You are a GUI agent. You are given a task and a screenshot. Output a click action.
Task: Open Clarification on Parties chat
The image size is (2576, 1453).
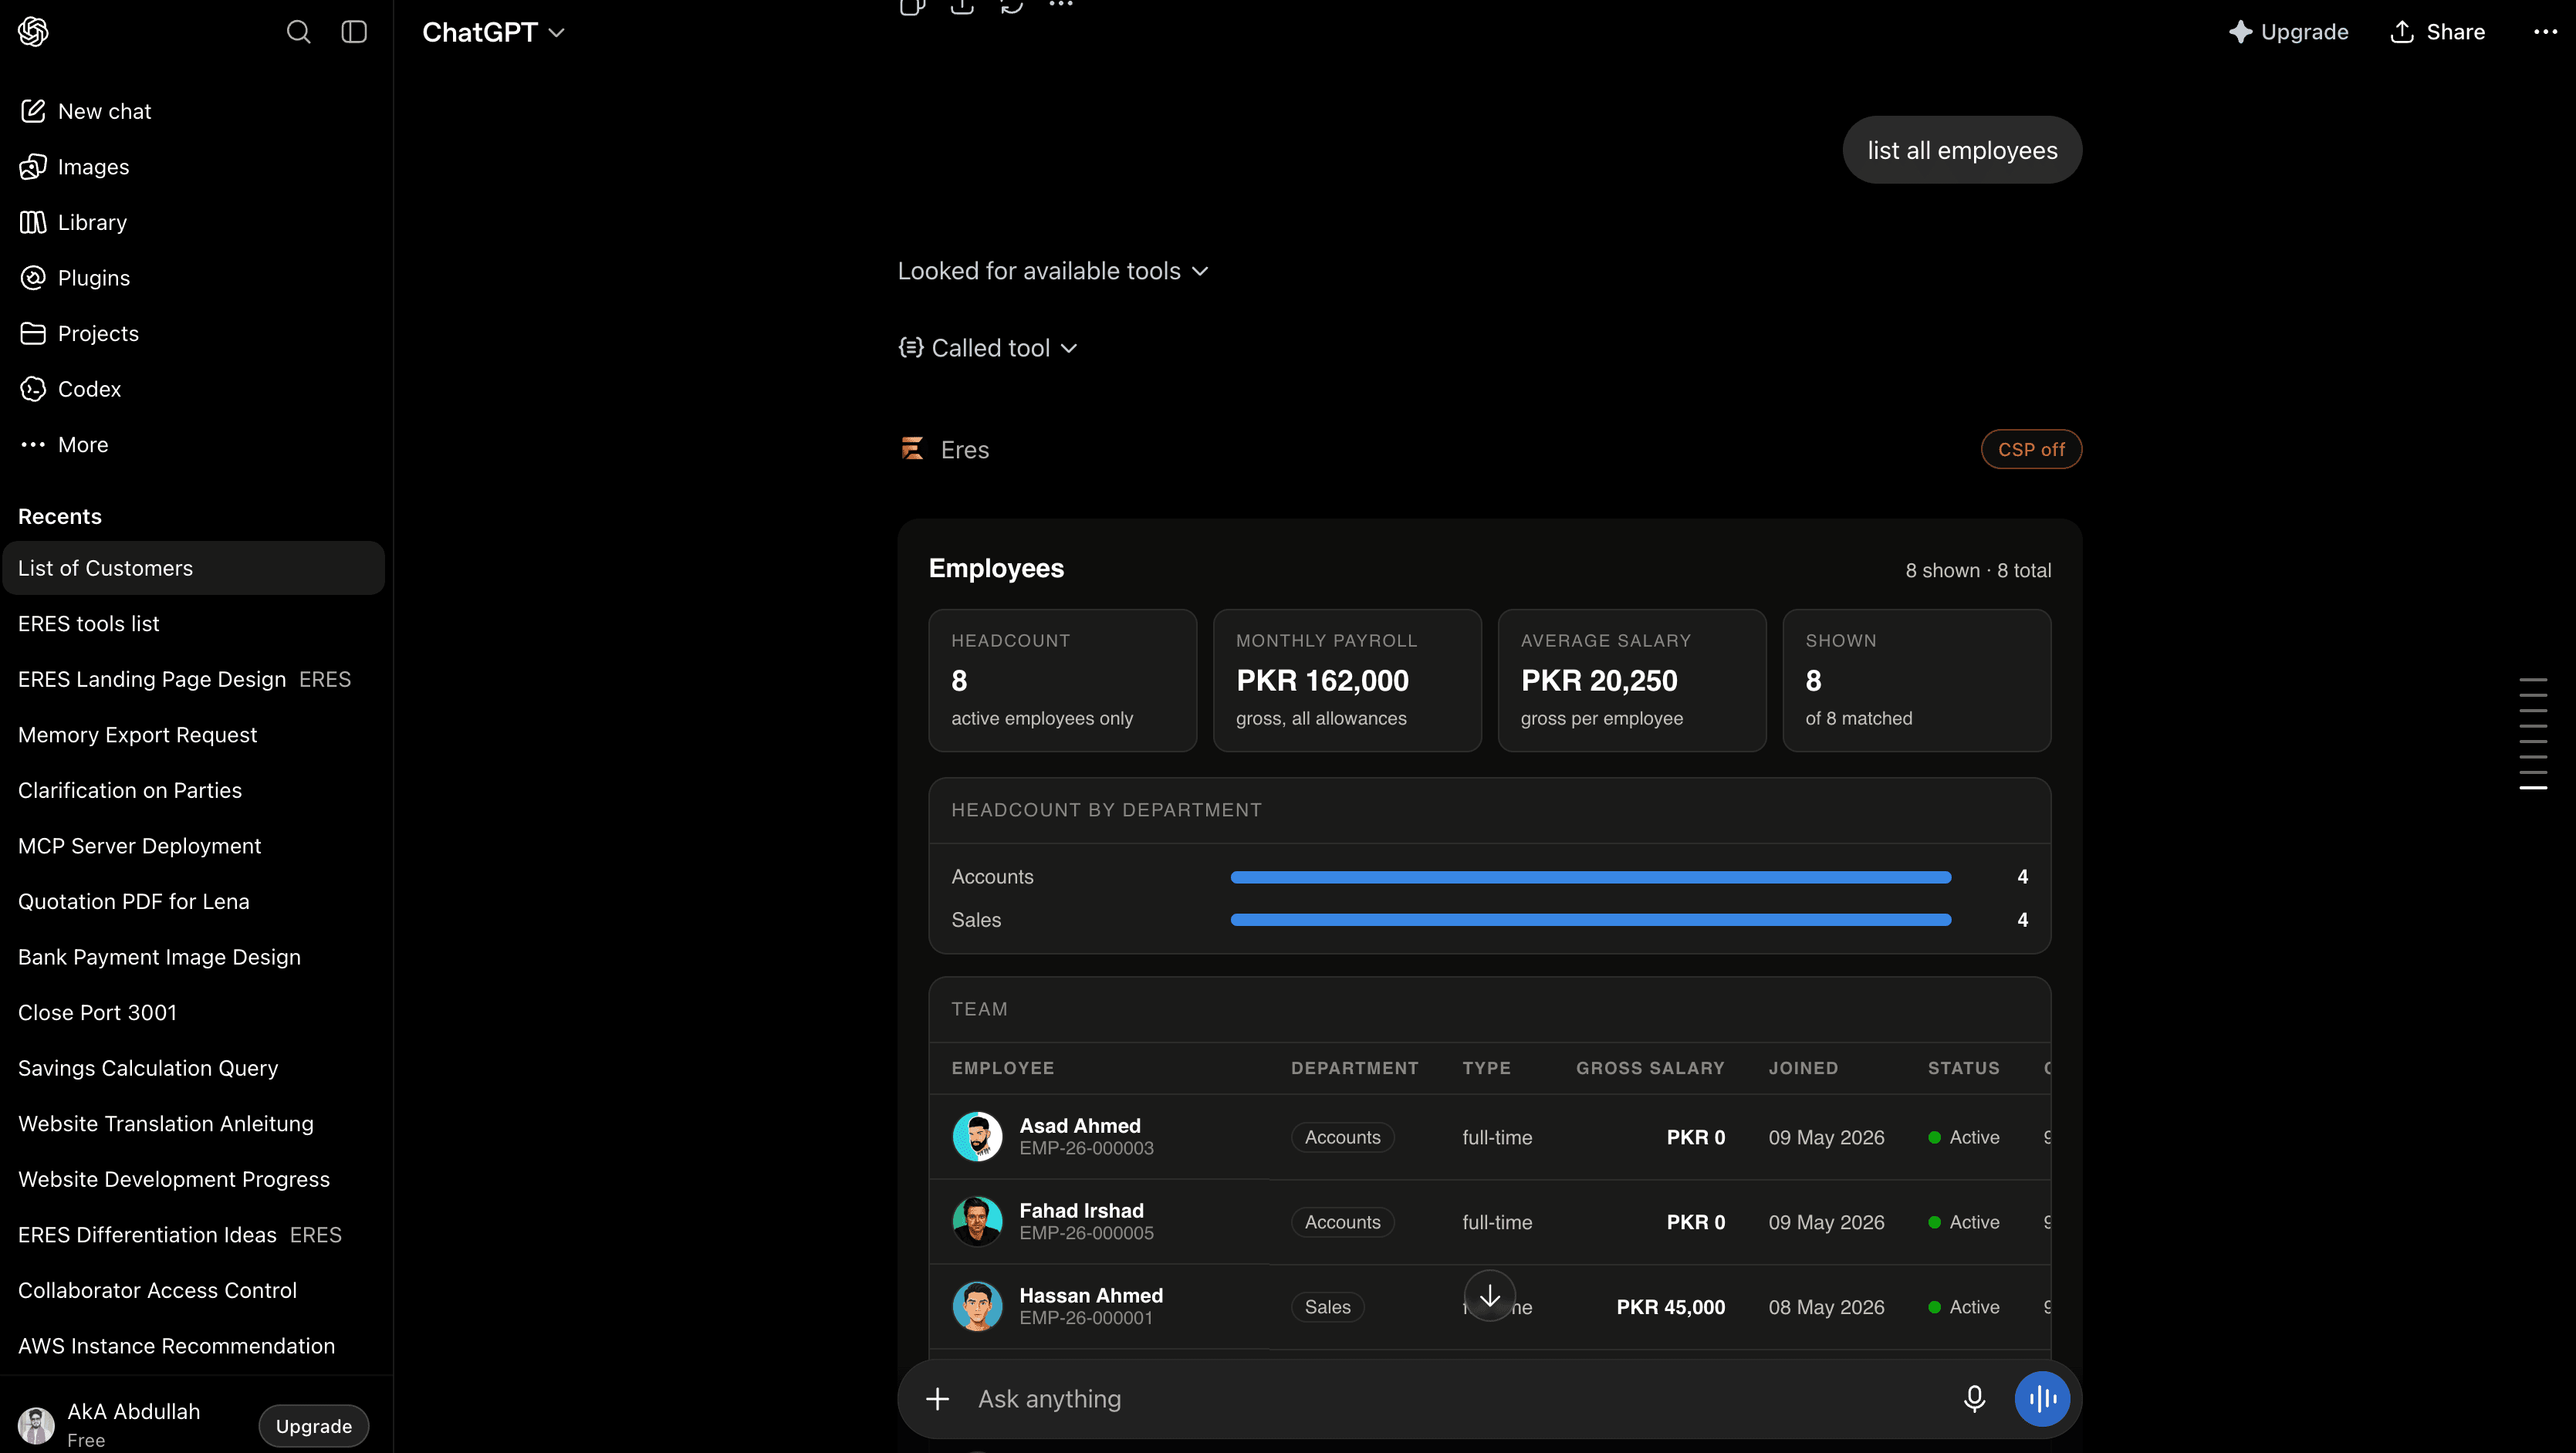pos(194,790)
